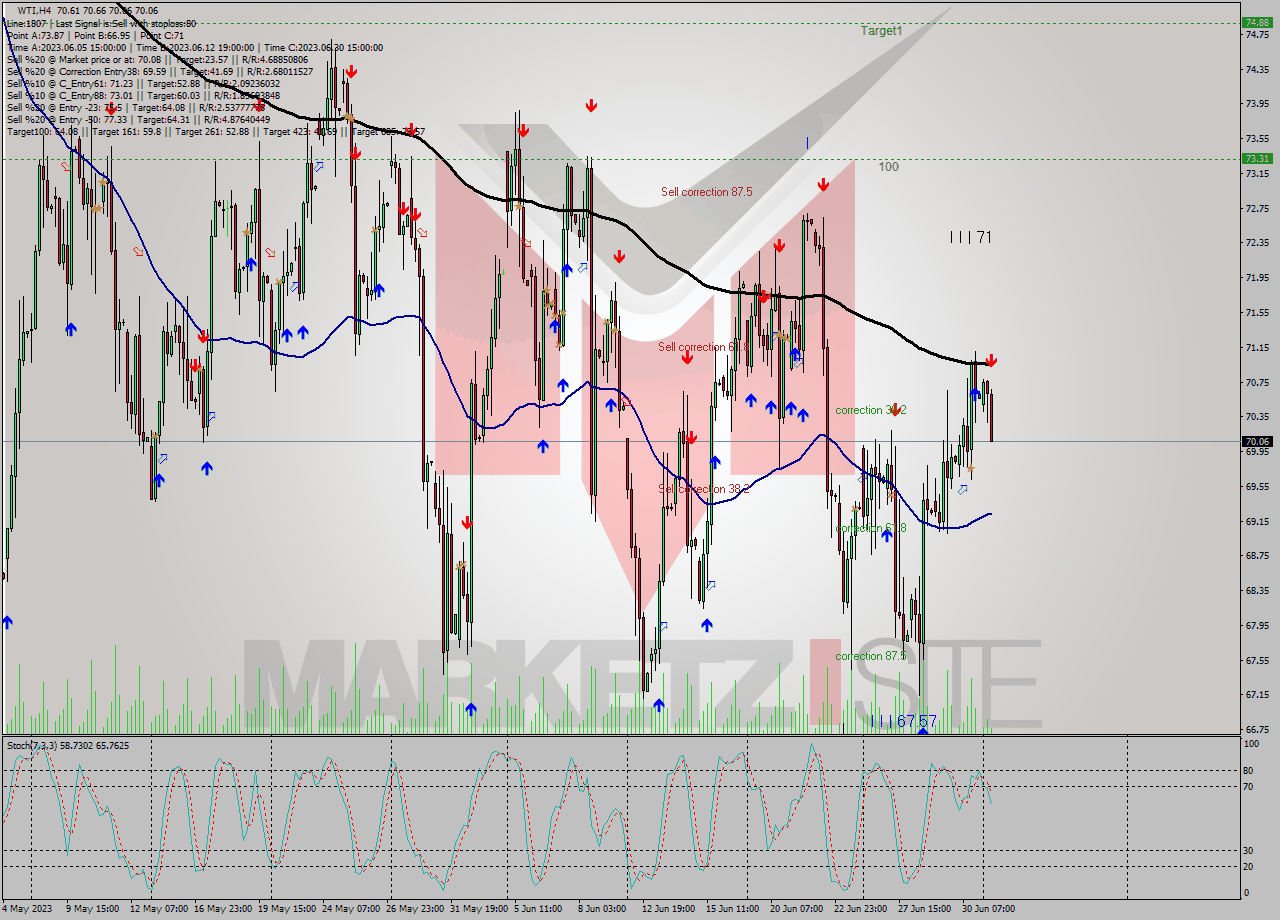Click the 67.15 price axis label

point(1258,694)
